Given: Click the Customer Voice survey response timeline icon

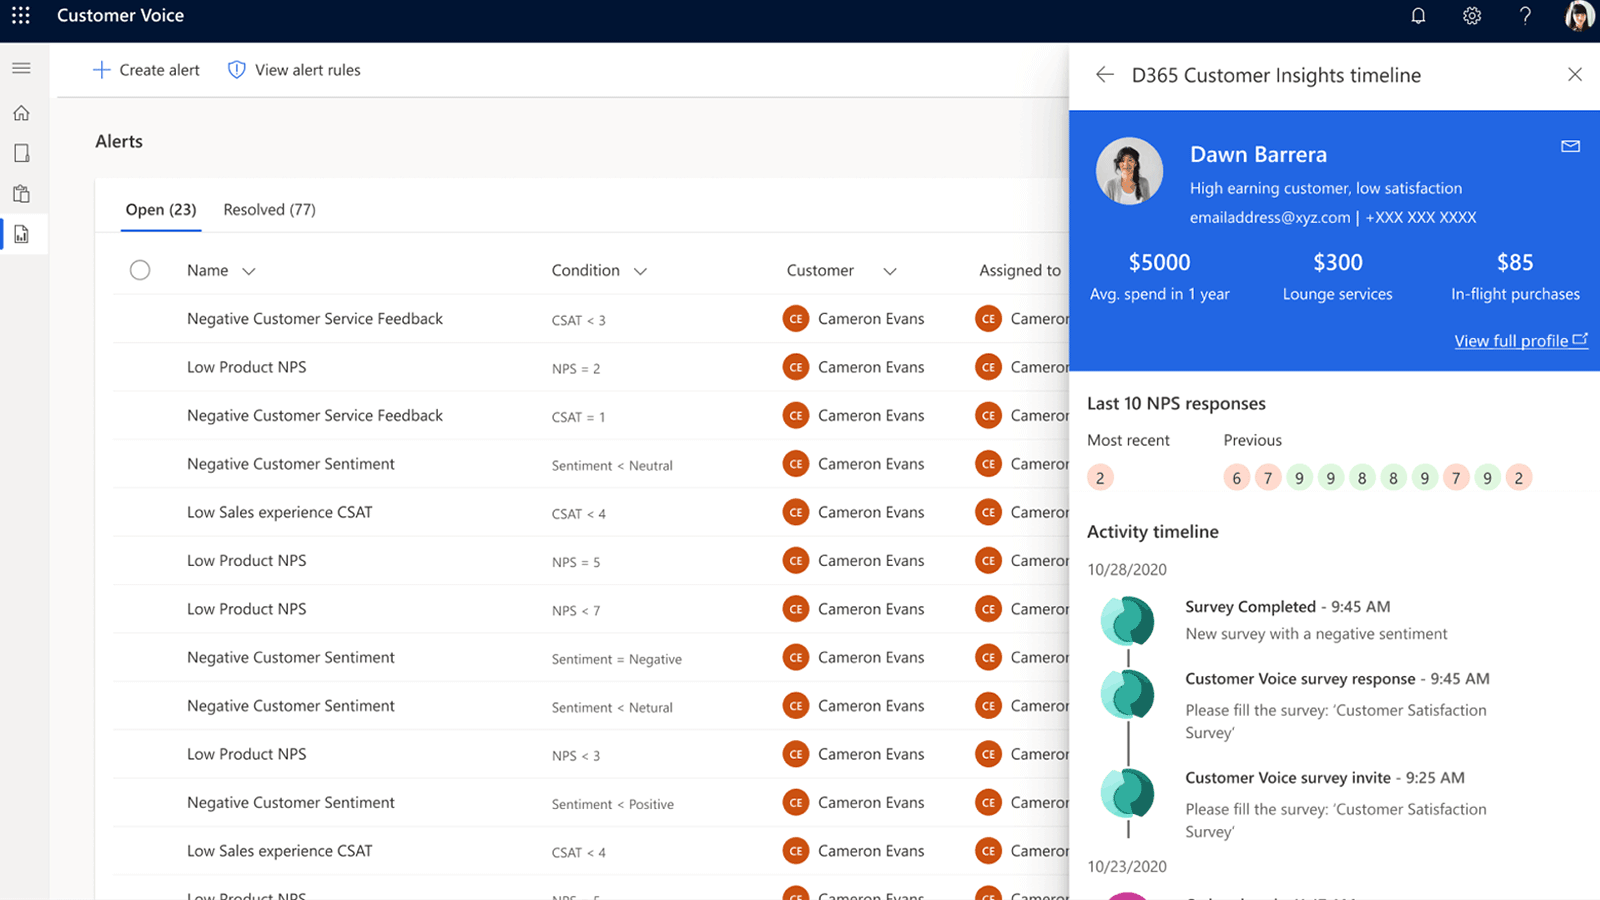Looking at the screenshot, I should coord(1127,694).
